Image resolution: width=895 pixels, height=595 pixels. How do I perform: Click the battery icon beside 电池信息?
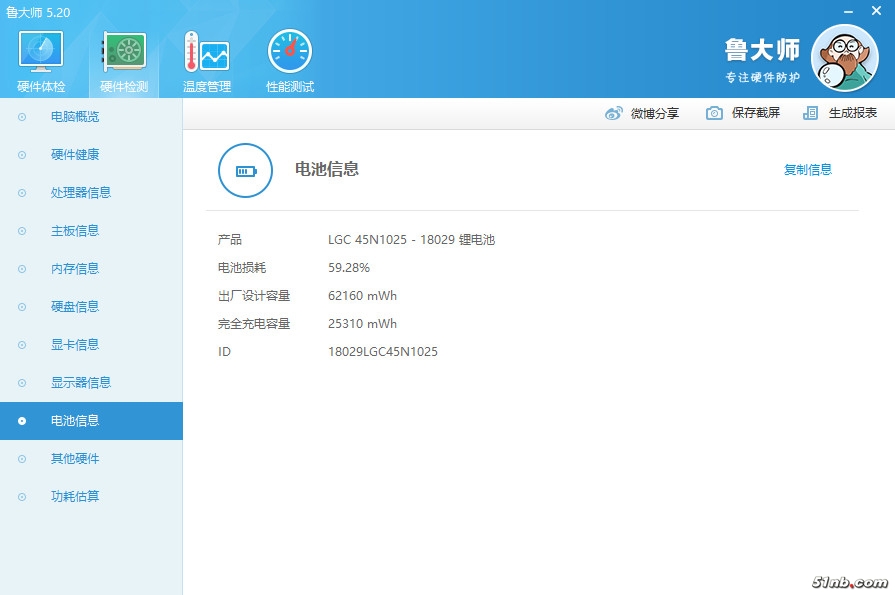(245, 170)
